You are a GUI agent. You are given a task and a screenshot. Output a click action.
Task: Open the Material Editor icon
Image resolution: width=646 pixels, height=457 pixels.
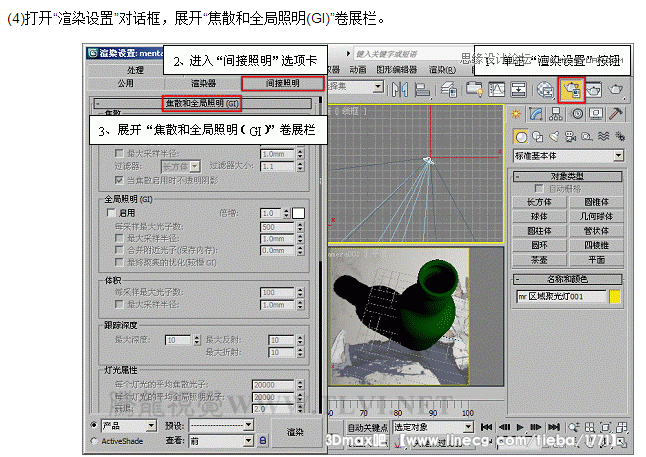545,89
